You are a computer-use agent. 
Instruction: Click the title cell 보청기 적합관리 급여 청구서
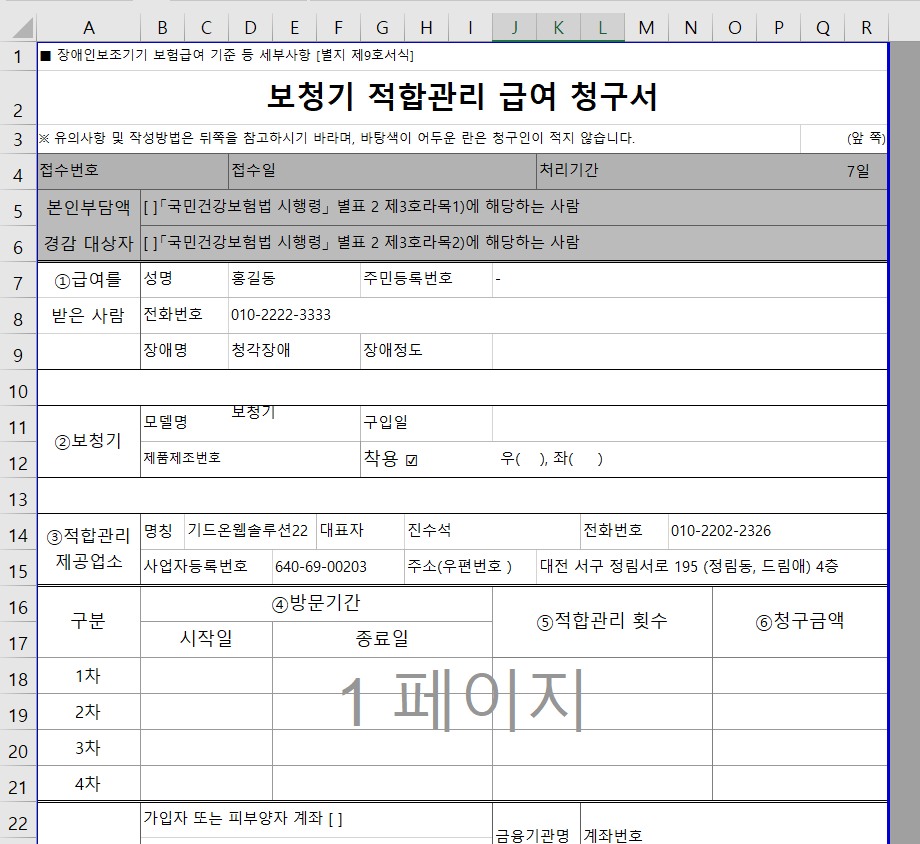(x=462, y=97)
